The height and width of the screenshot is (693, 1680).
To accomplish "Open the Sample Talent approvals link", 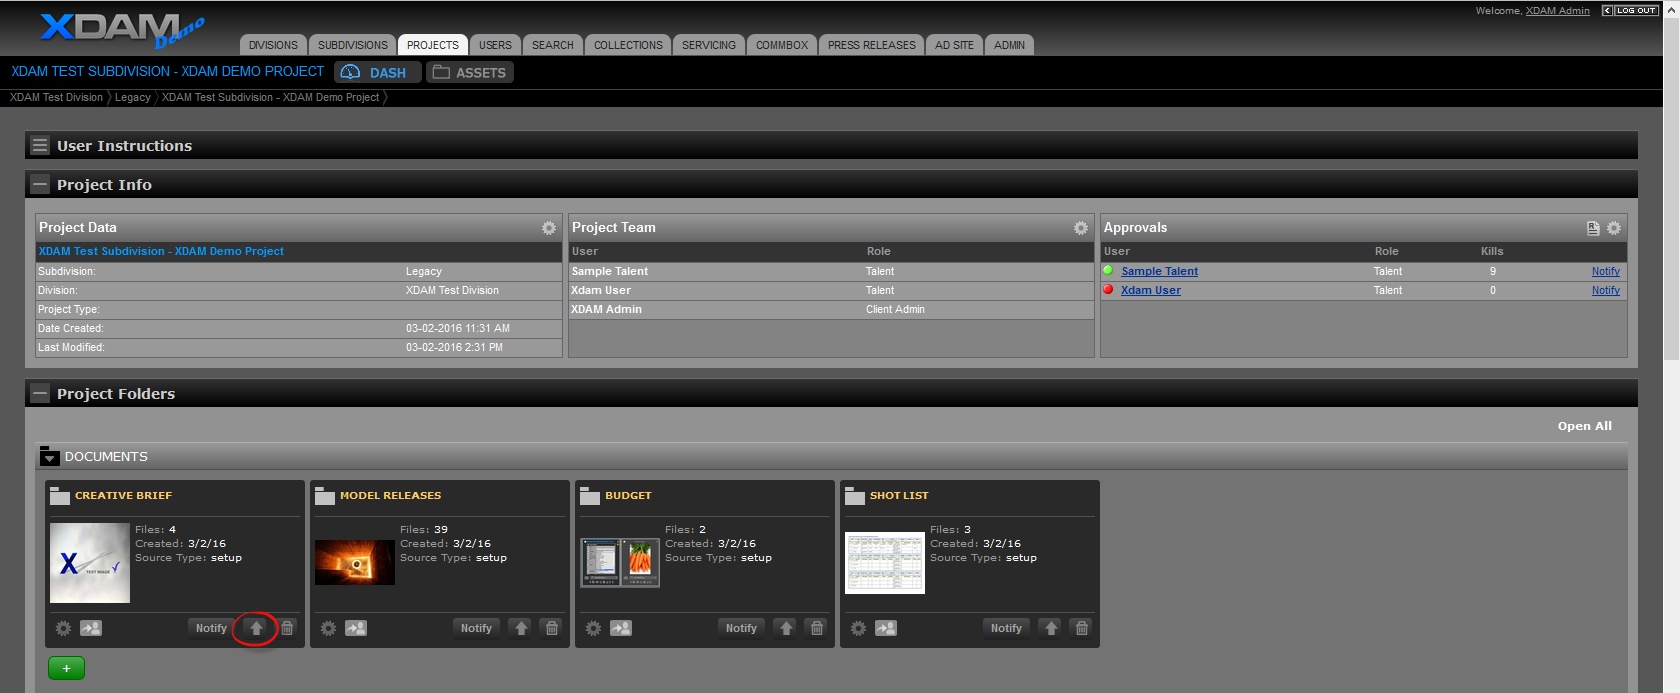I will 1159,271.
